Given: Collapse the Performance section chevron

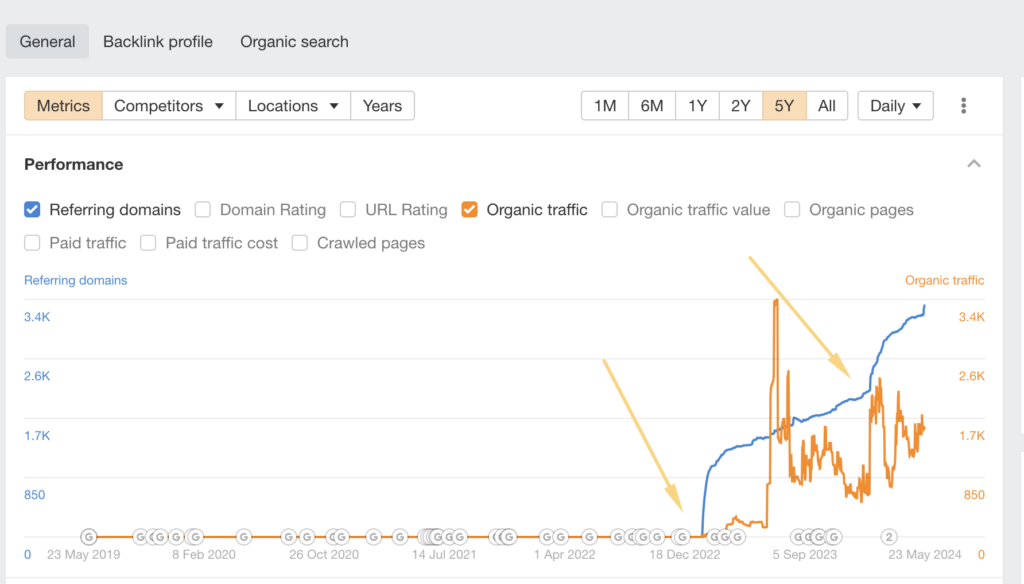Looking at the screenshot, I should coord(974,163).
